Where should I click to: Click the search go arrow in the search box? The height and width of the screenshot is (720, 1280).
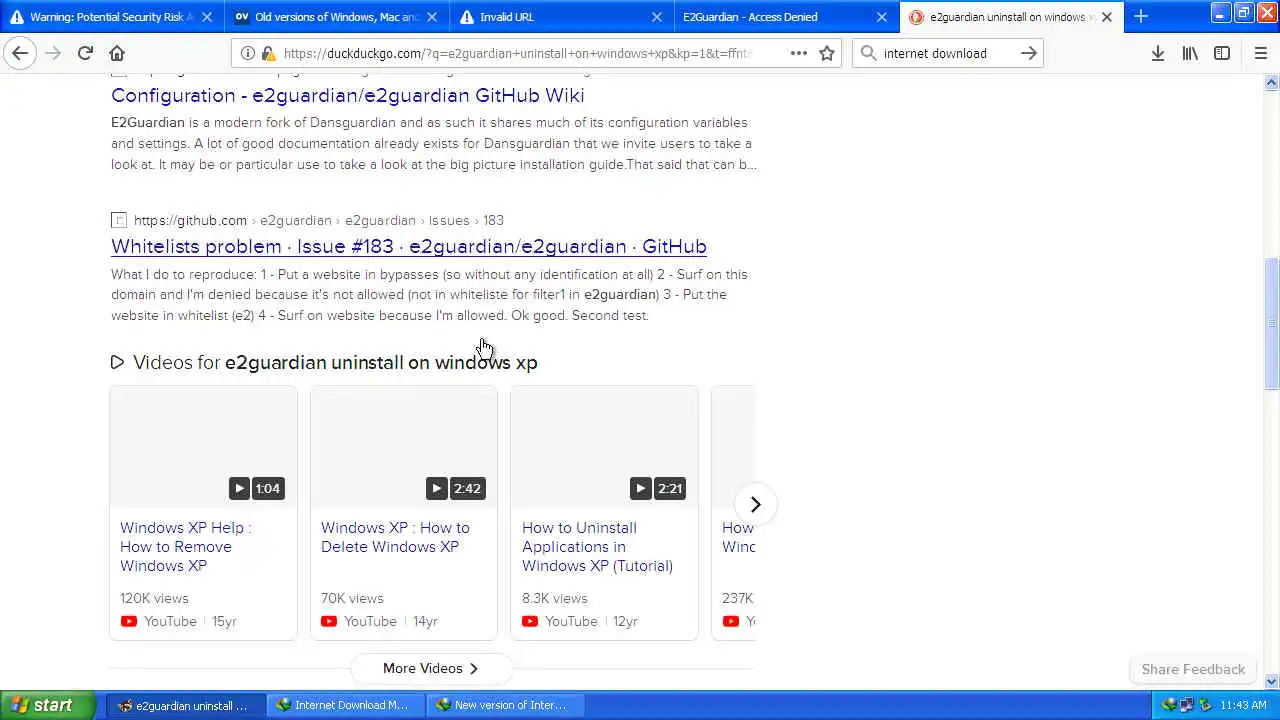1028,53
